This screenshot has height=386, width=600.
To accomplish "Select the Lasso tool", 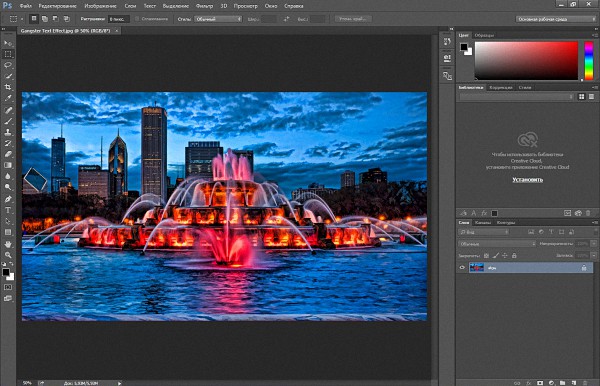I will click(x=8, y=65).
